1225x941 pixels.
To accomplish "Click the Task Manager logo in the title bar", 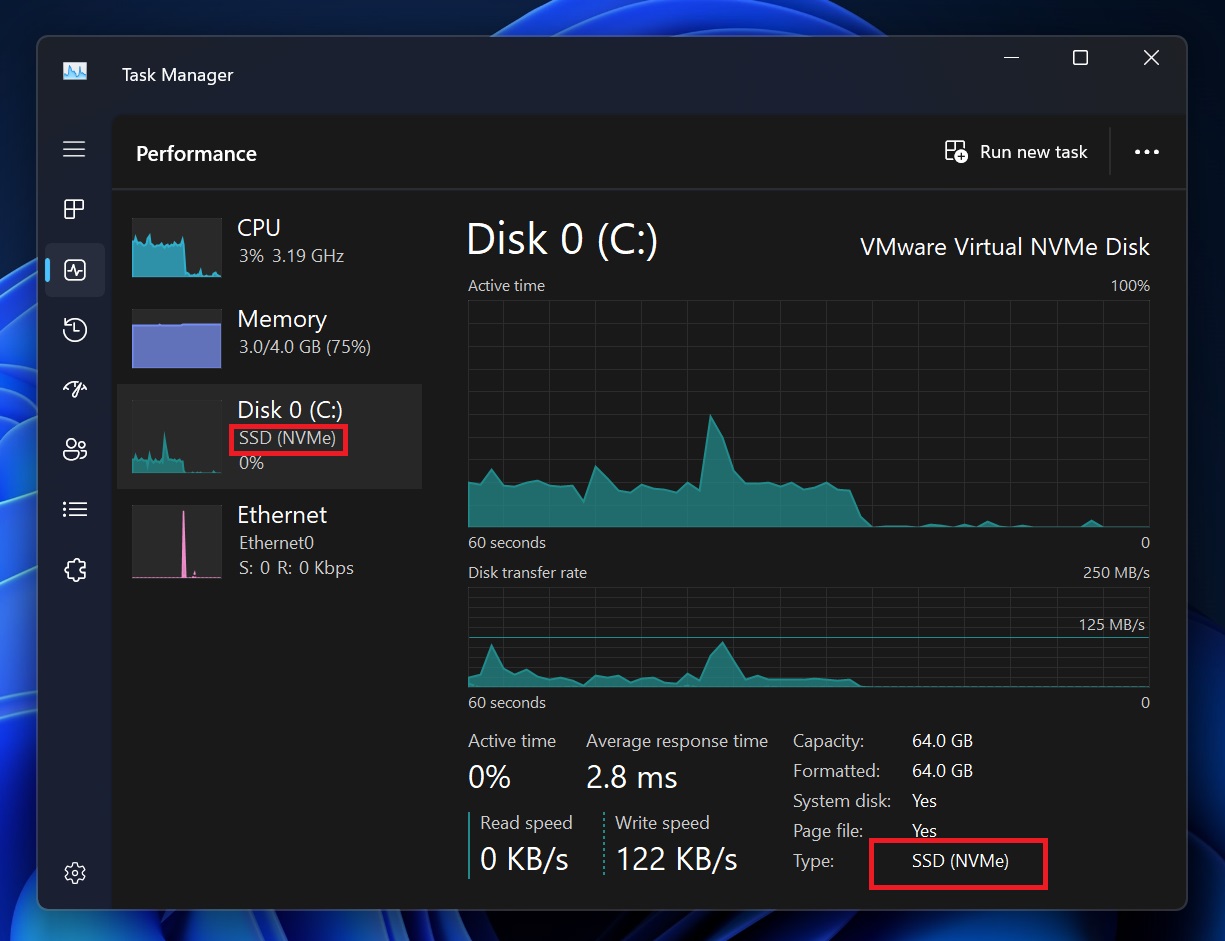I will coord(75,72).
